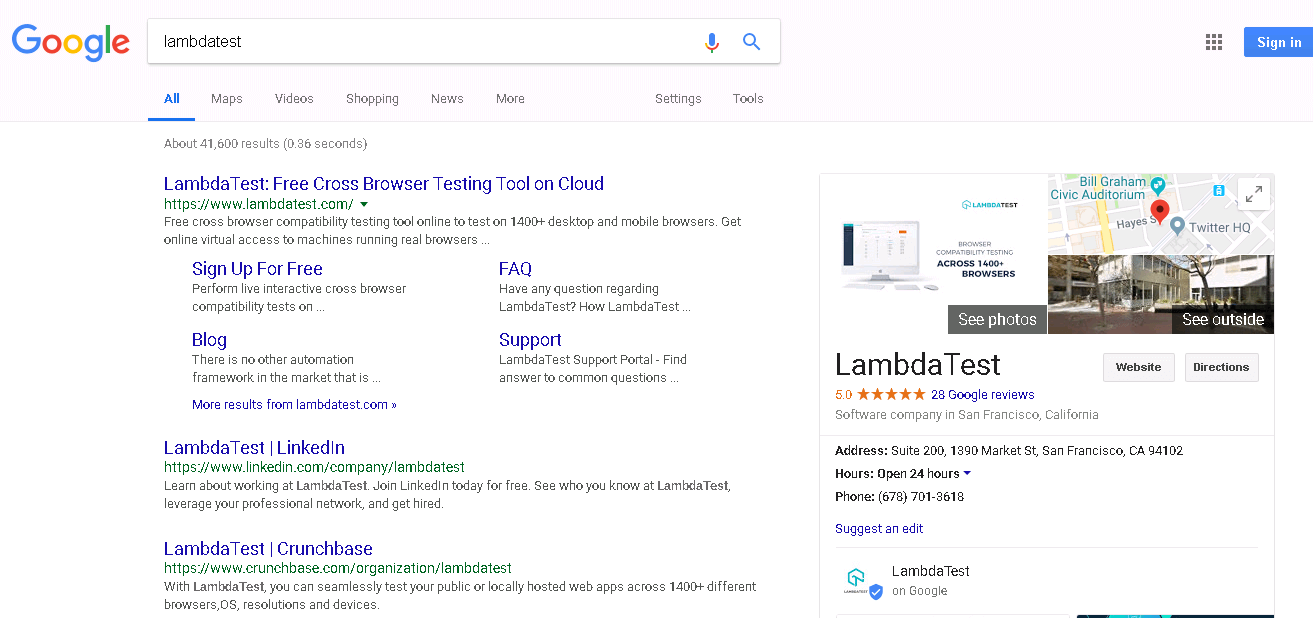
Task: Click the Website button in knowledge panel
Action: 1138,367
